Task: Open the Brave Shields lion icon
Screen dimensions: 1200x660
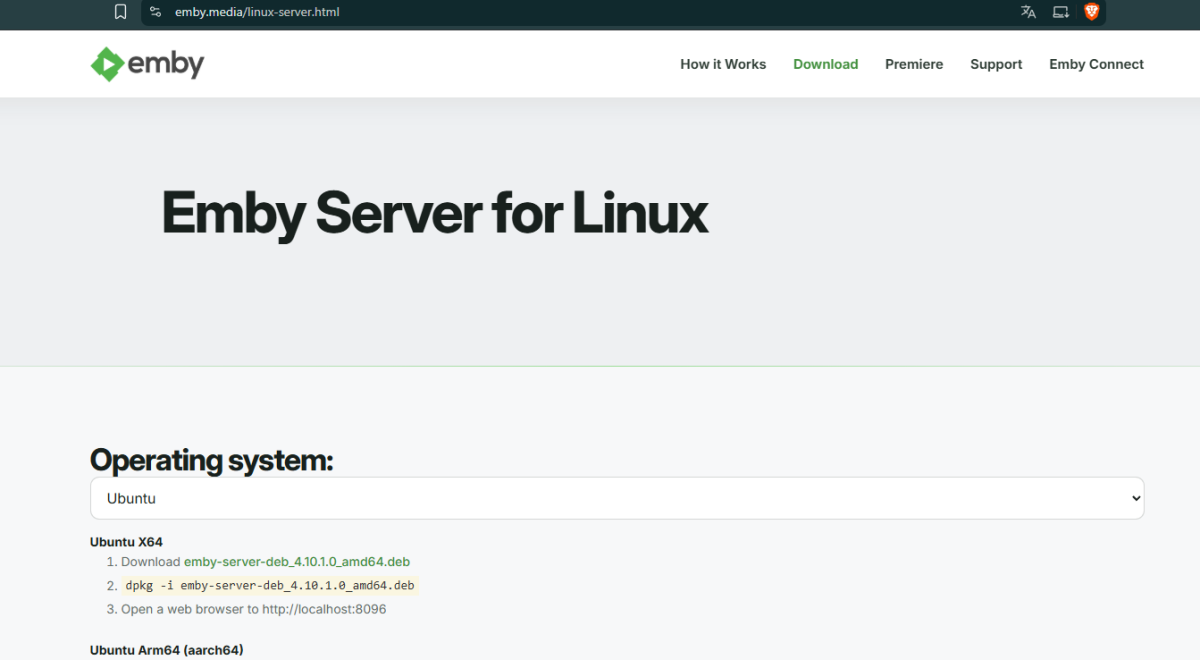Action: [1092, 12]
